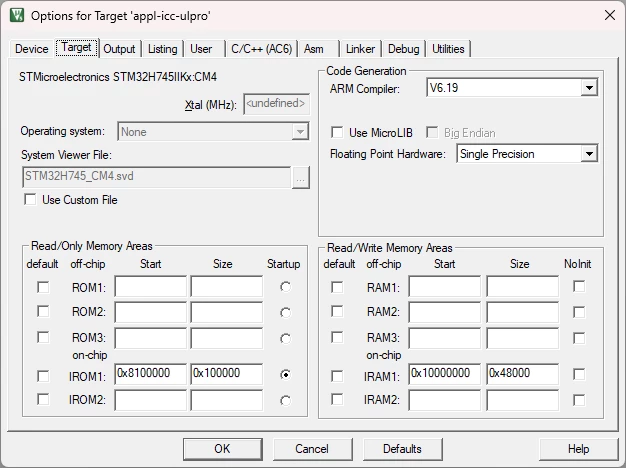
Task: Select ROM2 Startup radio button
Action: (x=285, y=313)
